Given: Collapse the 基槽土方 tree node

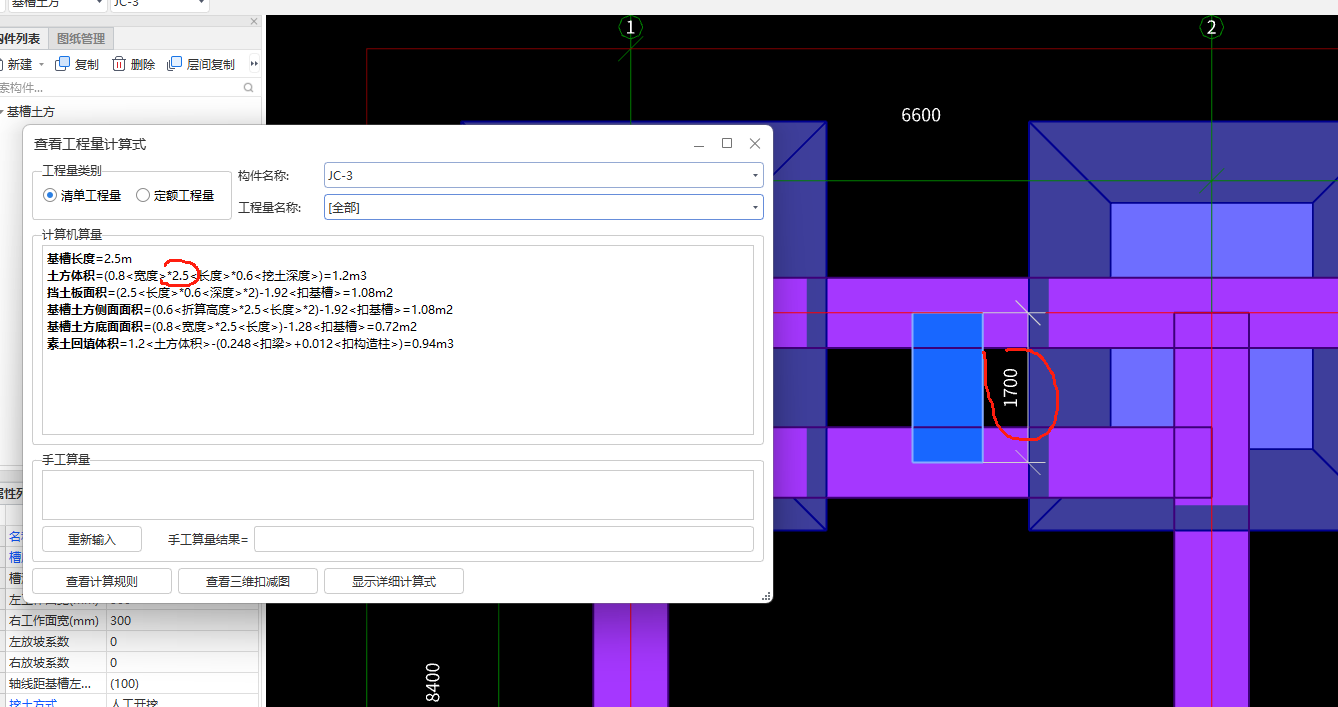Looking at the screenshot, I should pos(1,112).
